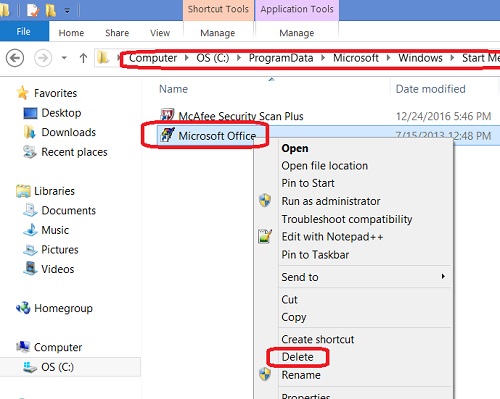Open the Pictures library
The image size is (500, 399).
pyautogui.click(x=60, y=250)
